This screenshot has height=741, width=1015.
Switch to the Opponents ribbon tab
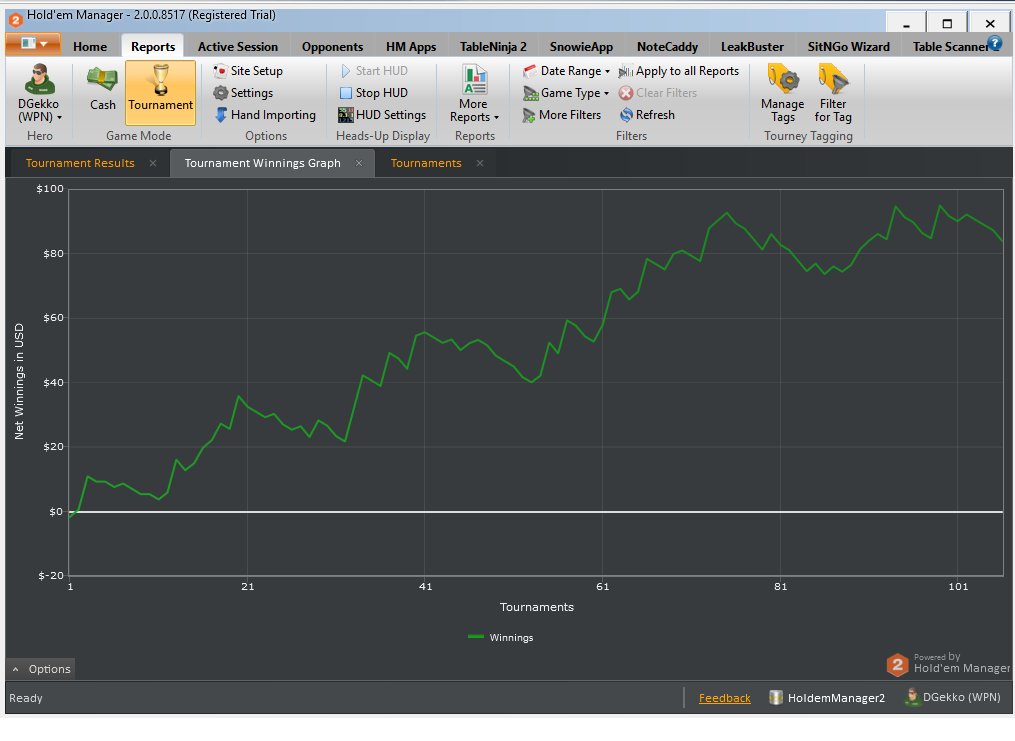(x=332, y=47)
